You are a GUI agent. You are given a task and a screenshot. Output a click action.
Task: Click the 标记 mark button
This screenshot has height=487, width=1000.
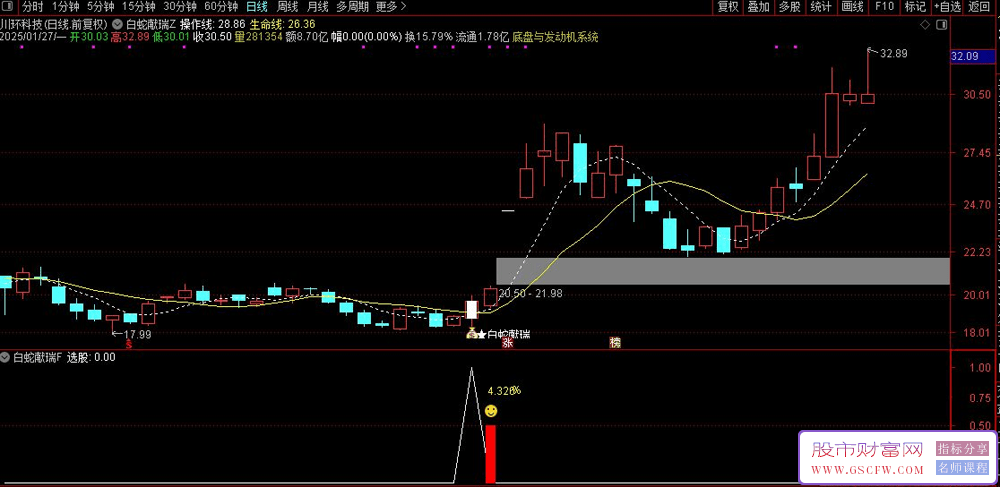click(x=915, y=7)
